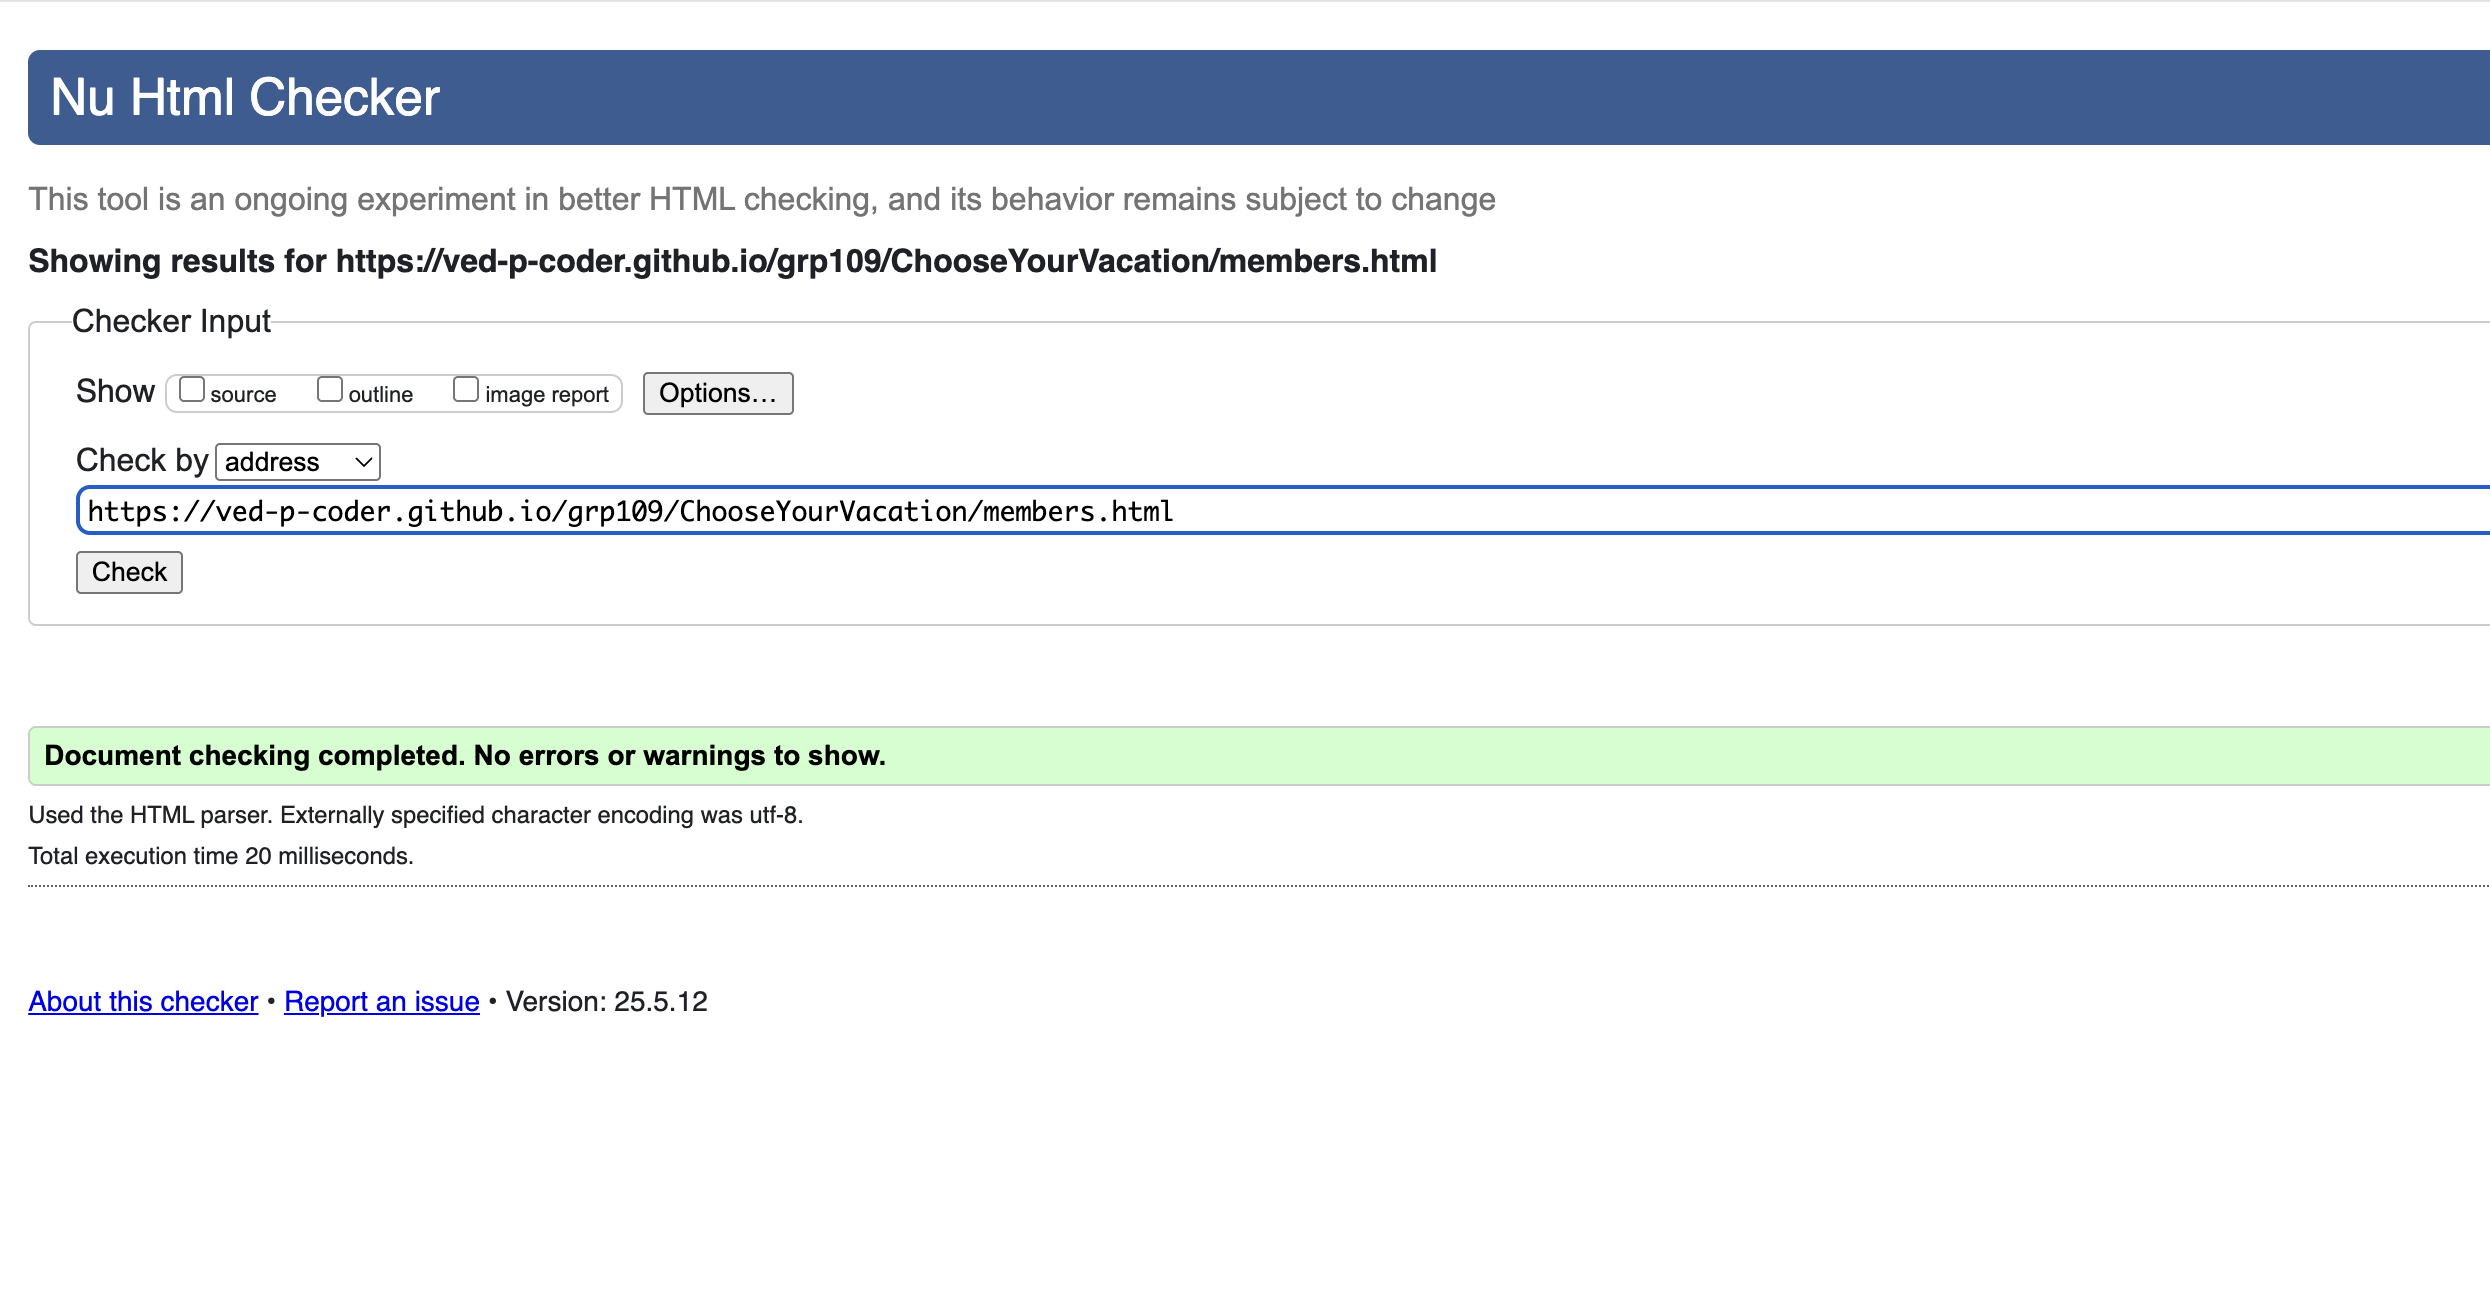Viewport: 2490px width, 1310px height.
Task: Select the 'Document checking completed' success message
Action: tap(1259, 756)
